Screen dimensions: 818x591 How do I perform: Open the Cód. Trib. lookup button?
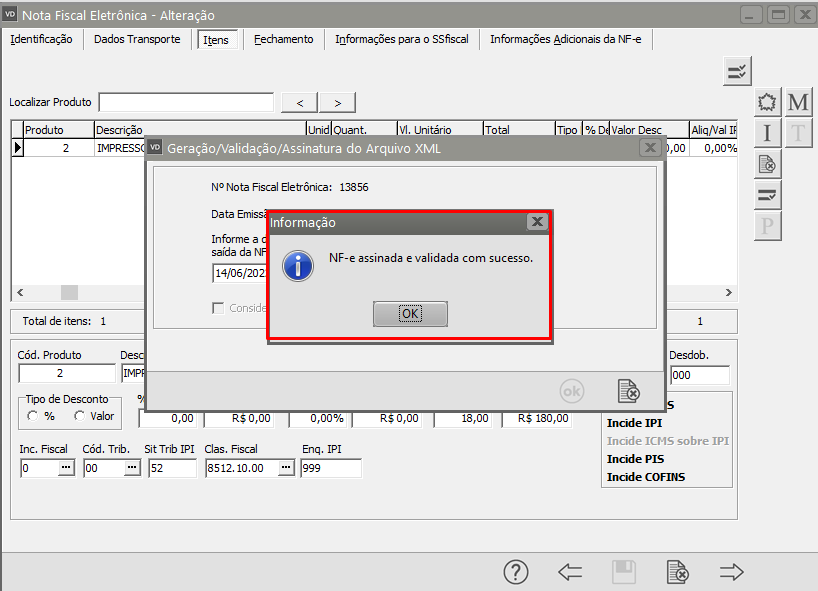(x=133, y=468)
